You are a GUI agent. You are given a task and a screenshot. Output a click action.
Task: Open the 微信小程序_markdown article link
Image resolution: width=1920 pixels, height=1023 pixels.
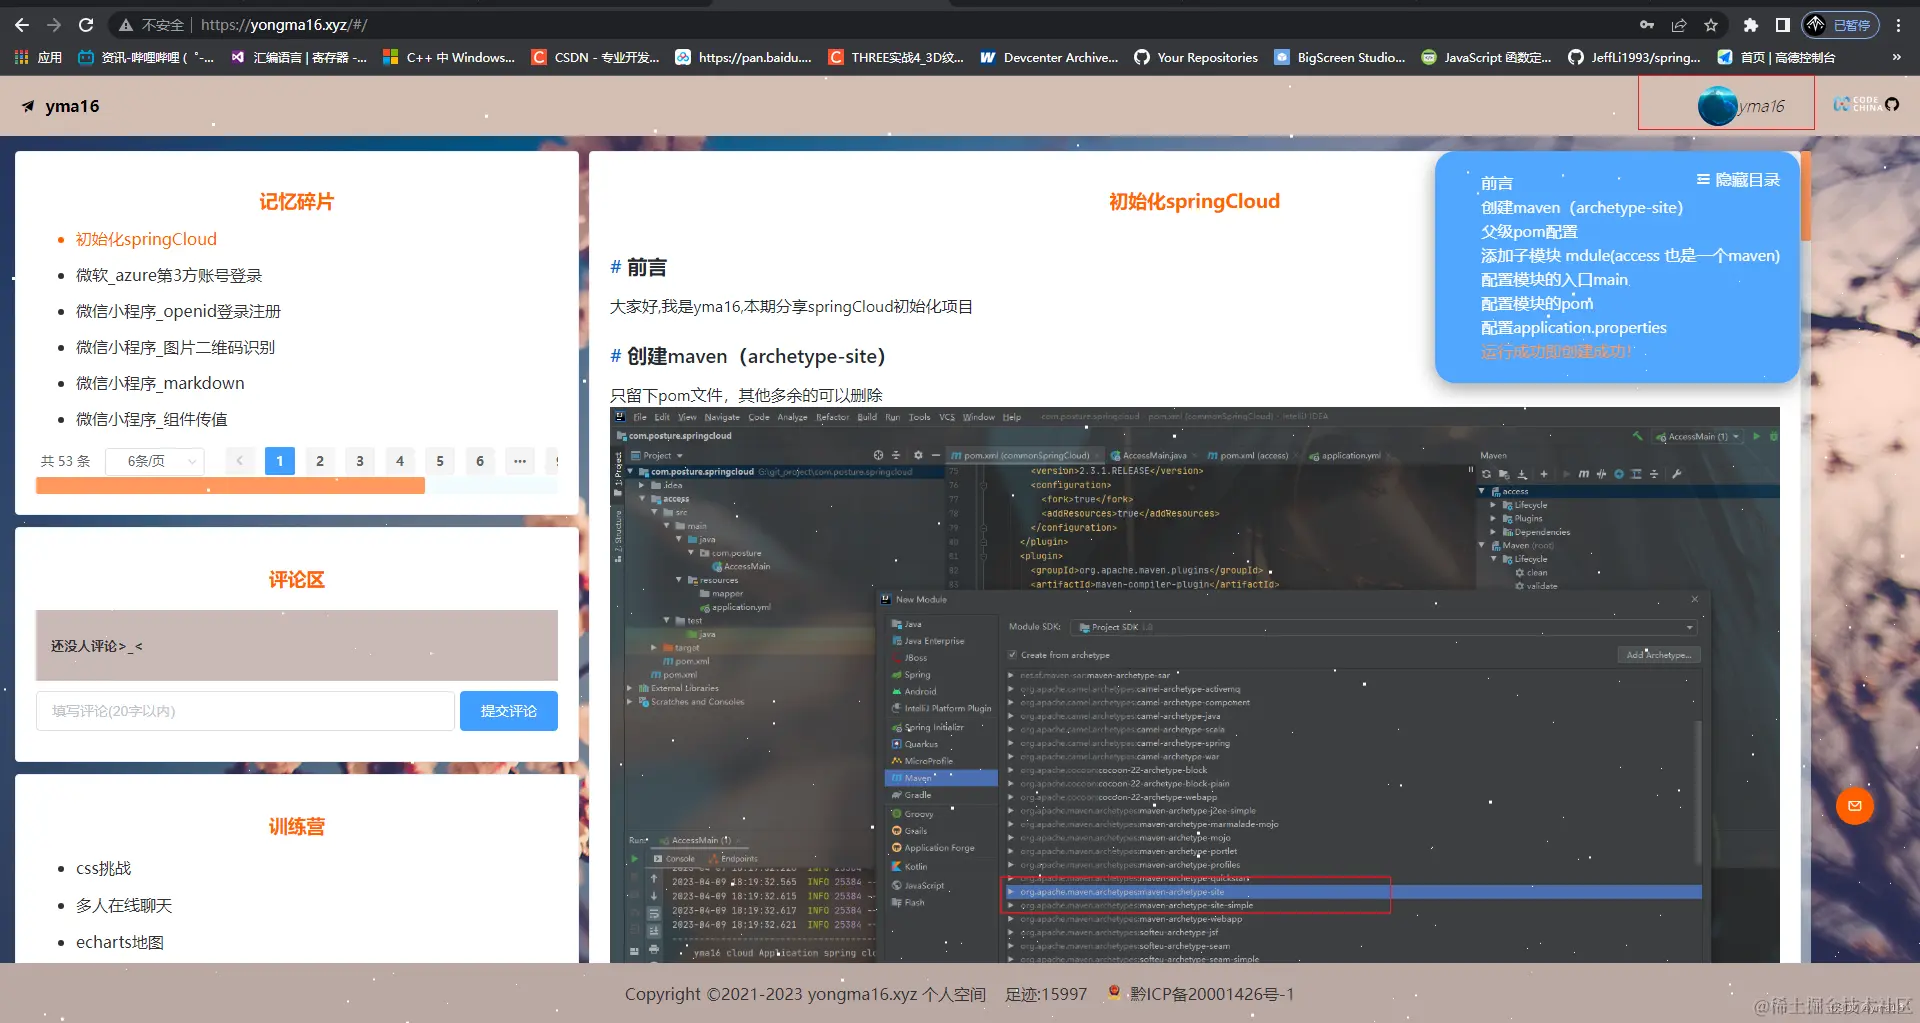pos(160,383)
